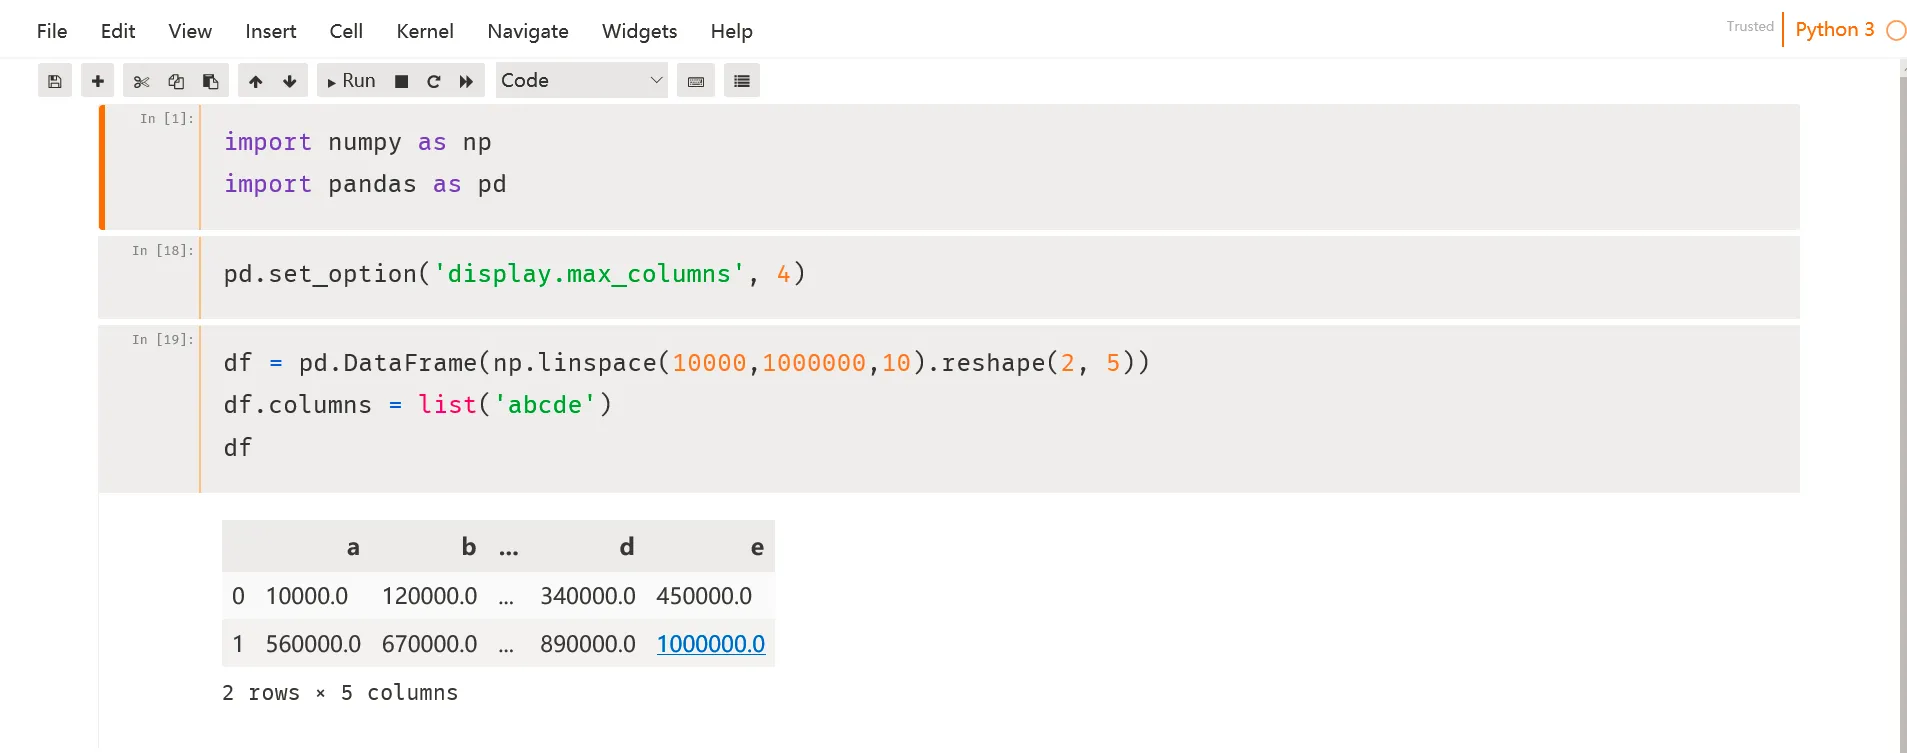The height and width of the screenshot is (753, 1907).
Task: Move the selected cell down
Action: (x=290, y=81)
